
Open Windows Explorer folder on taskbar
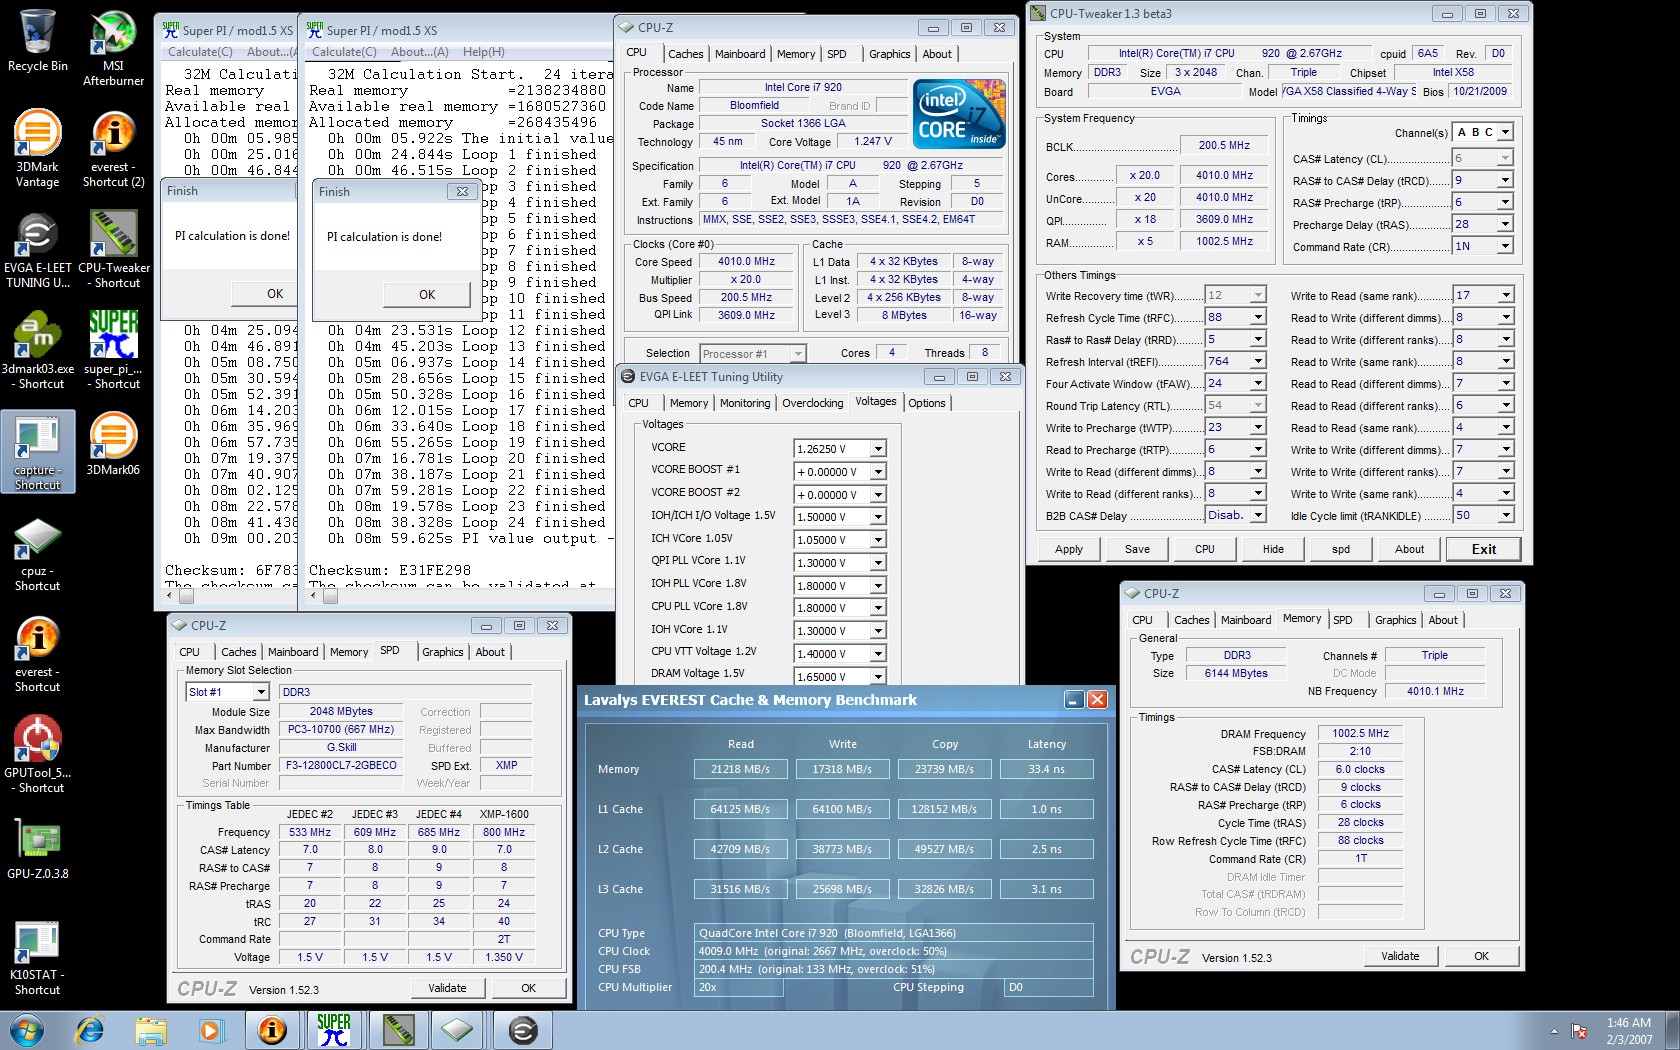(151, 1030)
